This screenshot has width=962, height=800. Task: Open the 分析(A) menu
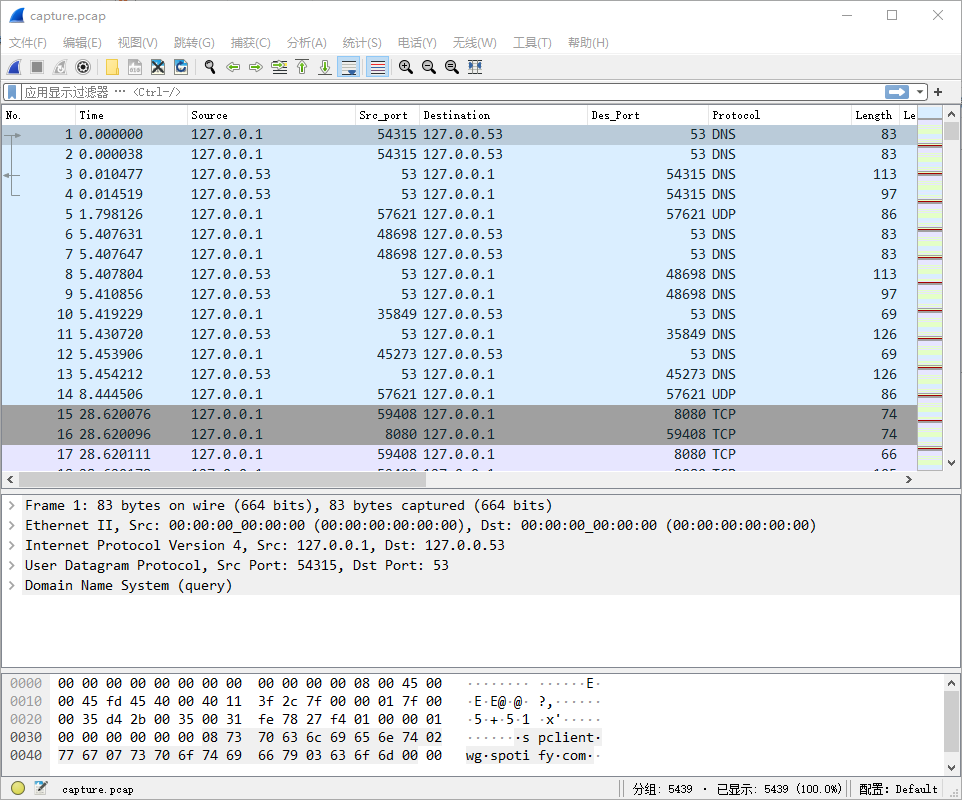tap(306, 42)
